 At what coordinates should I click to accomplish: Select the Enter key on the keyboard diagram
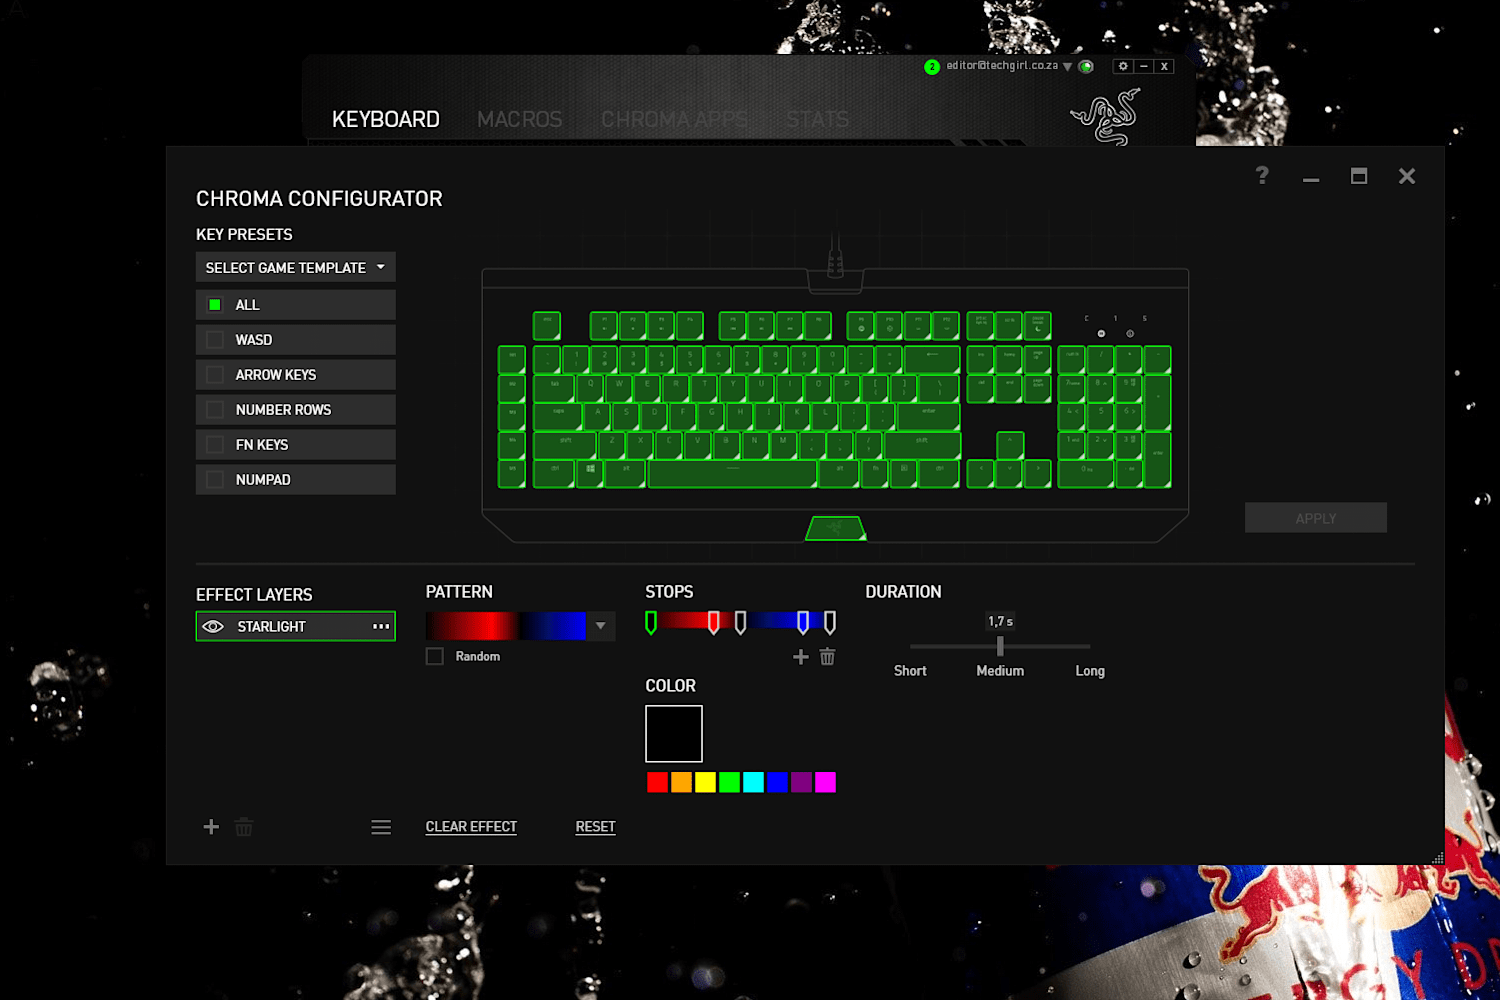coord(929,416)
